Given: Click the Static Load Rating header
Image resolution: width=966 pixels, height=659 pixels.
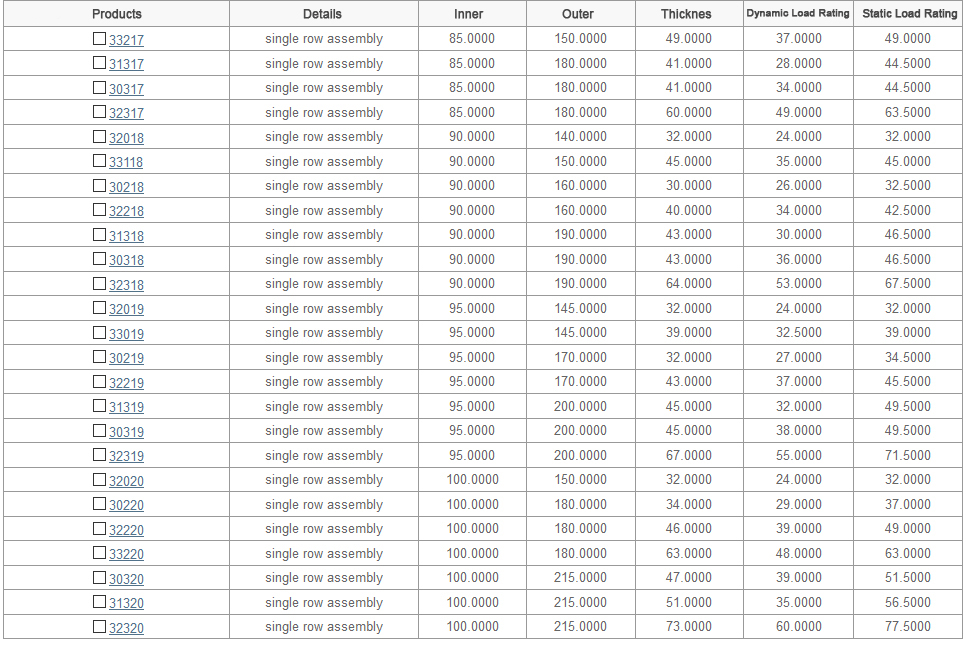Looking at the screenshot, I should click(909, 14).
